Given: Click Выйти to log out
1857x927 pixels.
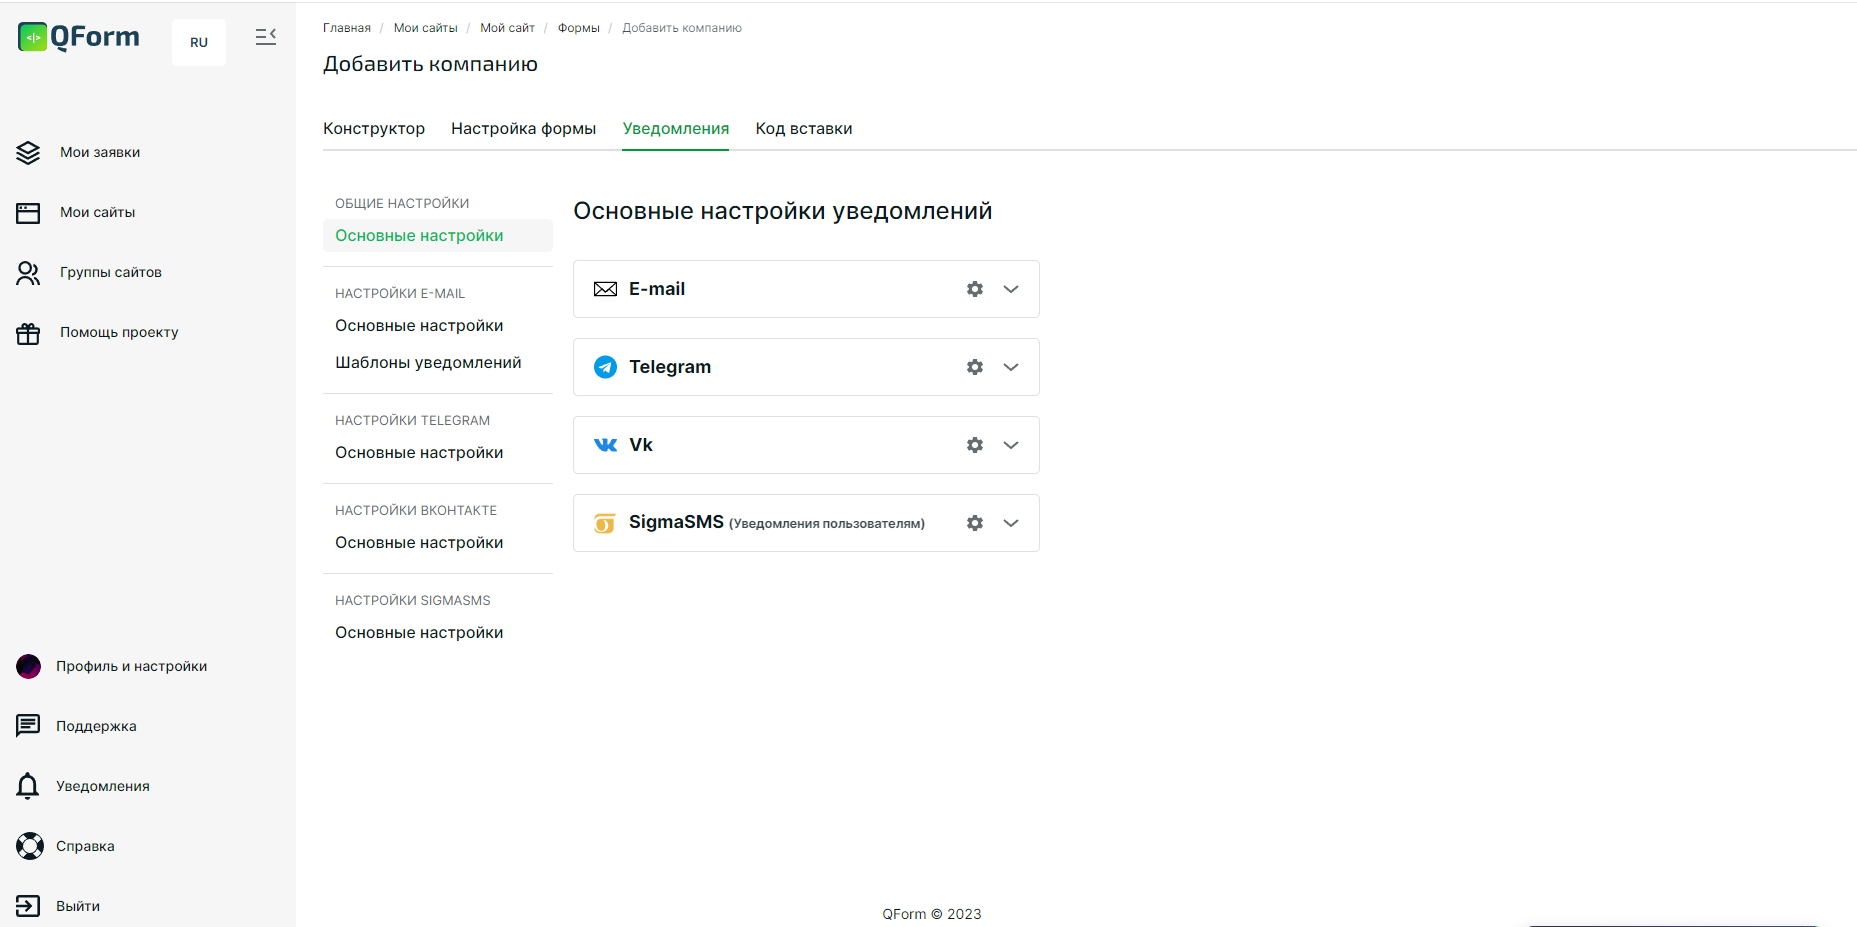Looking at the screenshot, I should tap(78, 906).
